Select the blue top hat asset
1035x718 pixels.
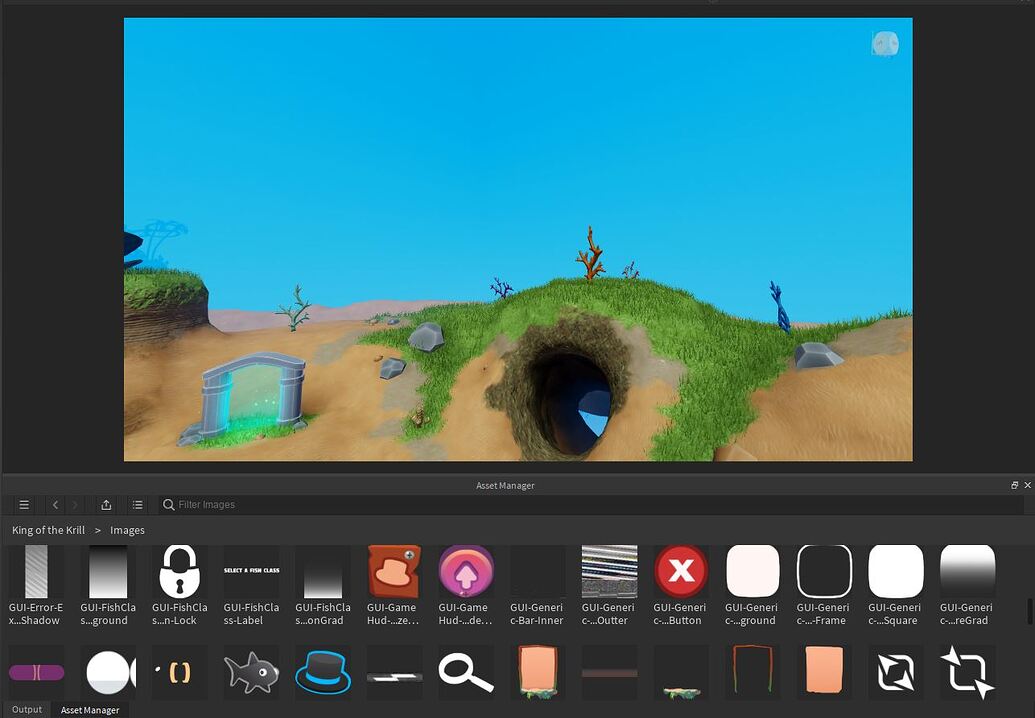click(323, 672)
